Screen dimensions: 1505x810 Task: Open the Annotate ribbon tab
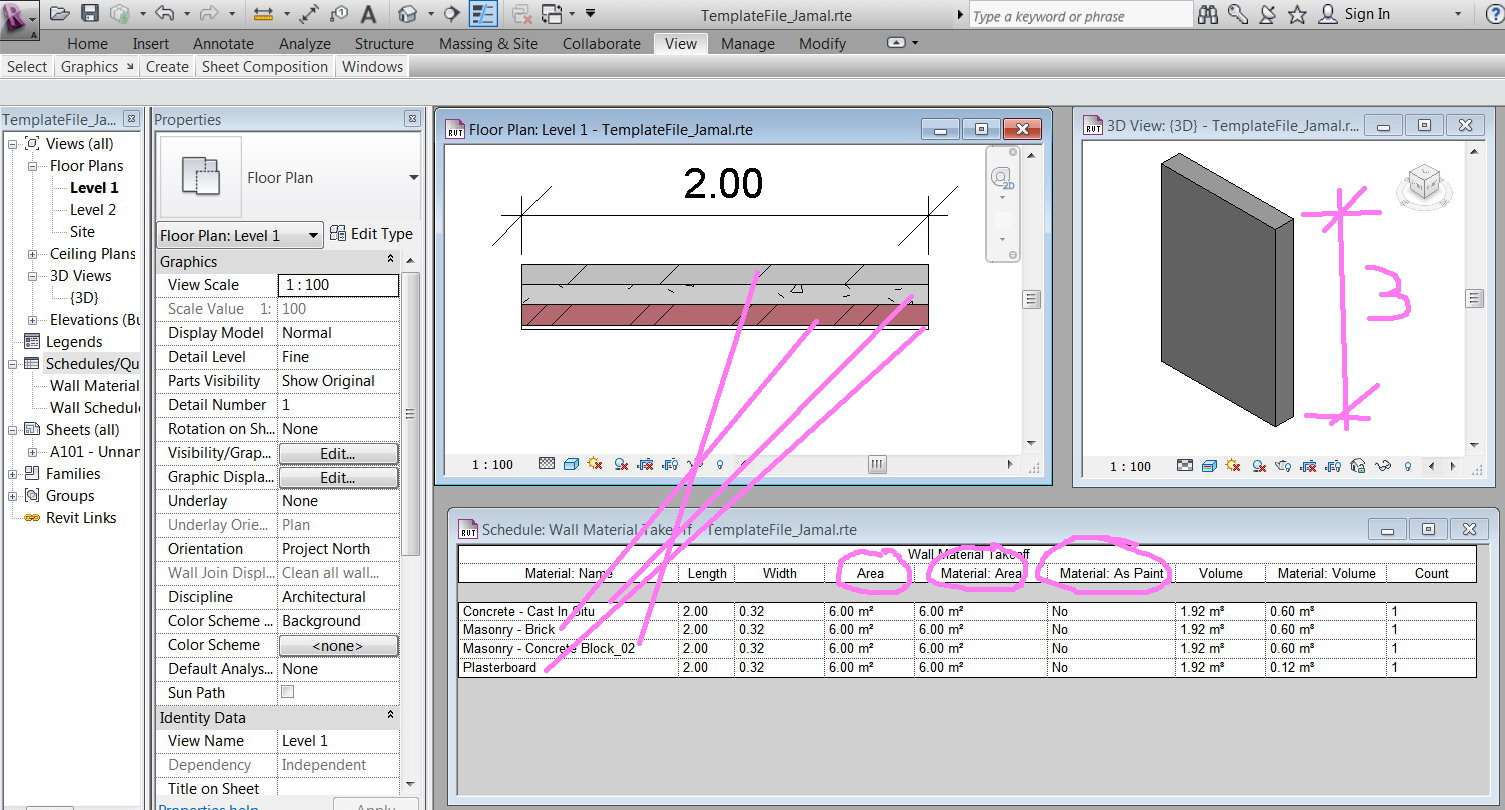224,43
